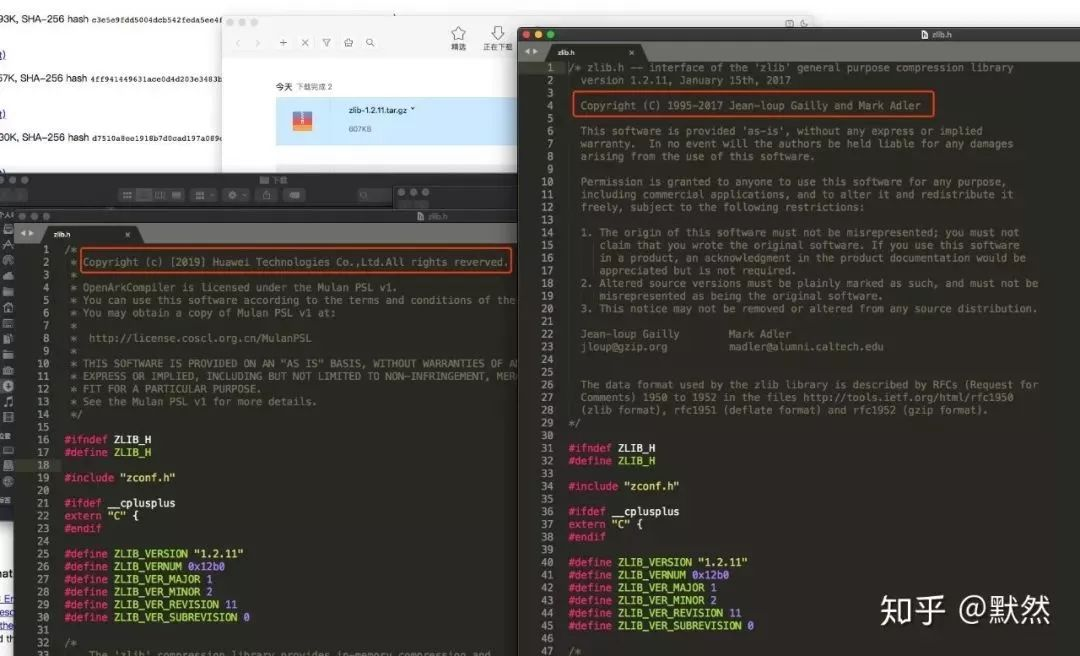This screenshot has width=1080, height=656.
Task: Click the forward arrow in downloads window
Action: coord(258,43)
